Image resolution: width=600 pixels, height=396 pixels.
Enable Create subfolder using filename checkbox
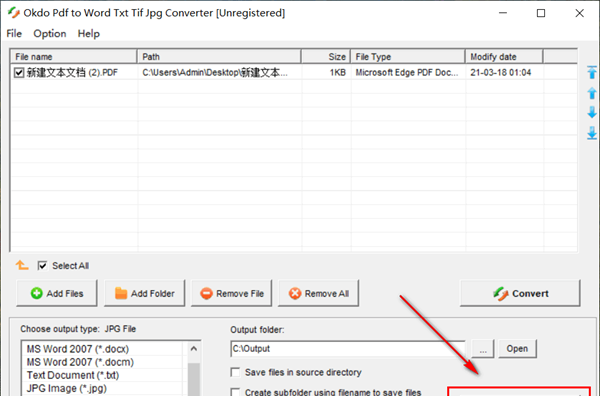tap(235, 392)
